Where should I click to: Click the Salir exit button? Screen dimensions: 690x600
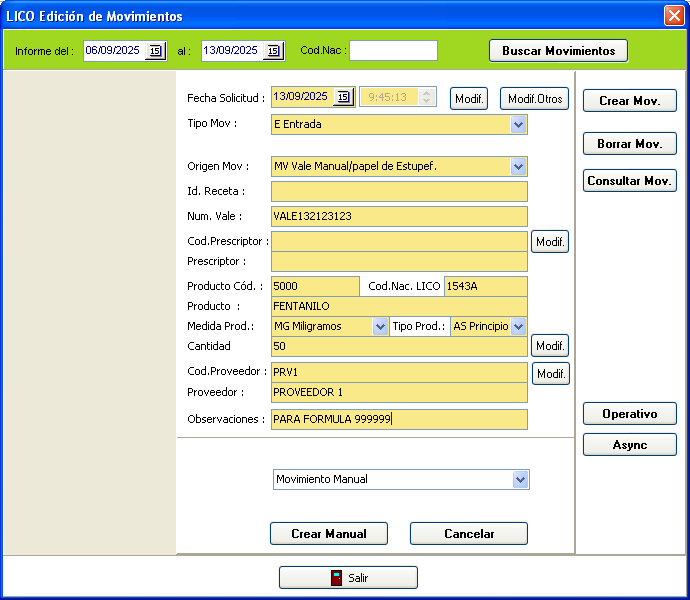(348, 578)
